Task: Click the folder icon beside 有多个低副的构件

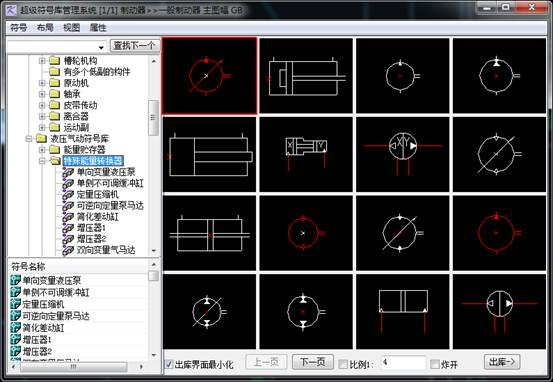Action: point(54,72)
